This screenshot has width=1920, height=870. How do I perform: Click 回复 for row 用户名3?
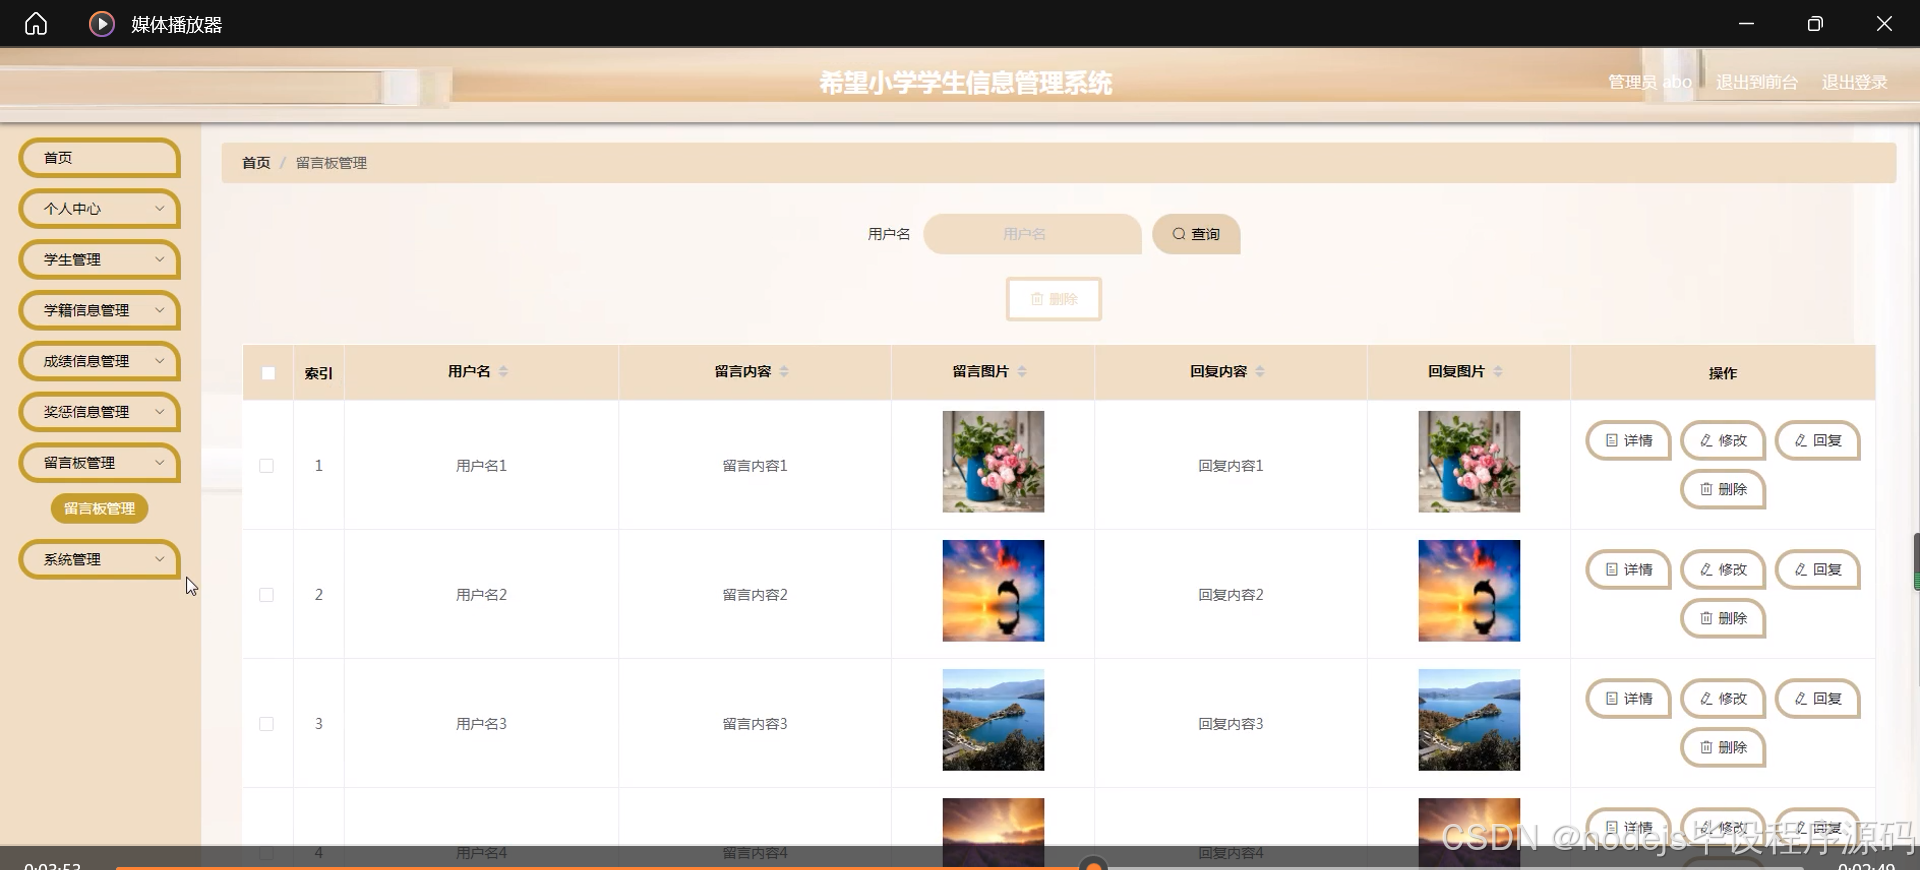[x=1817, y=698]
